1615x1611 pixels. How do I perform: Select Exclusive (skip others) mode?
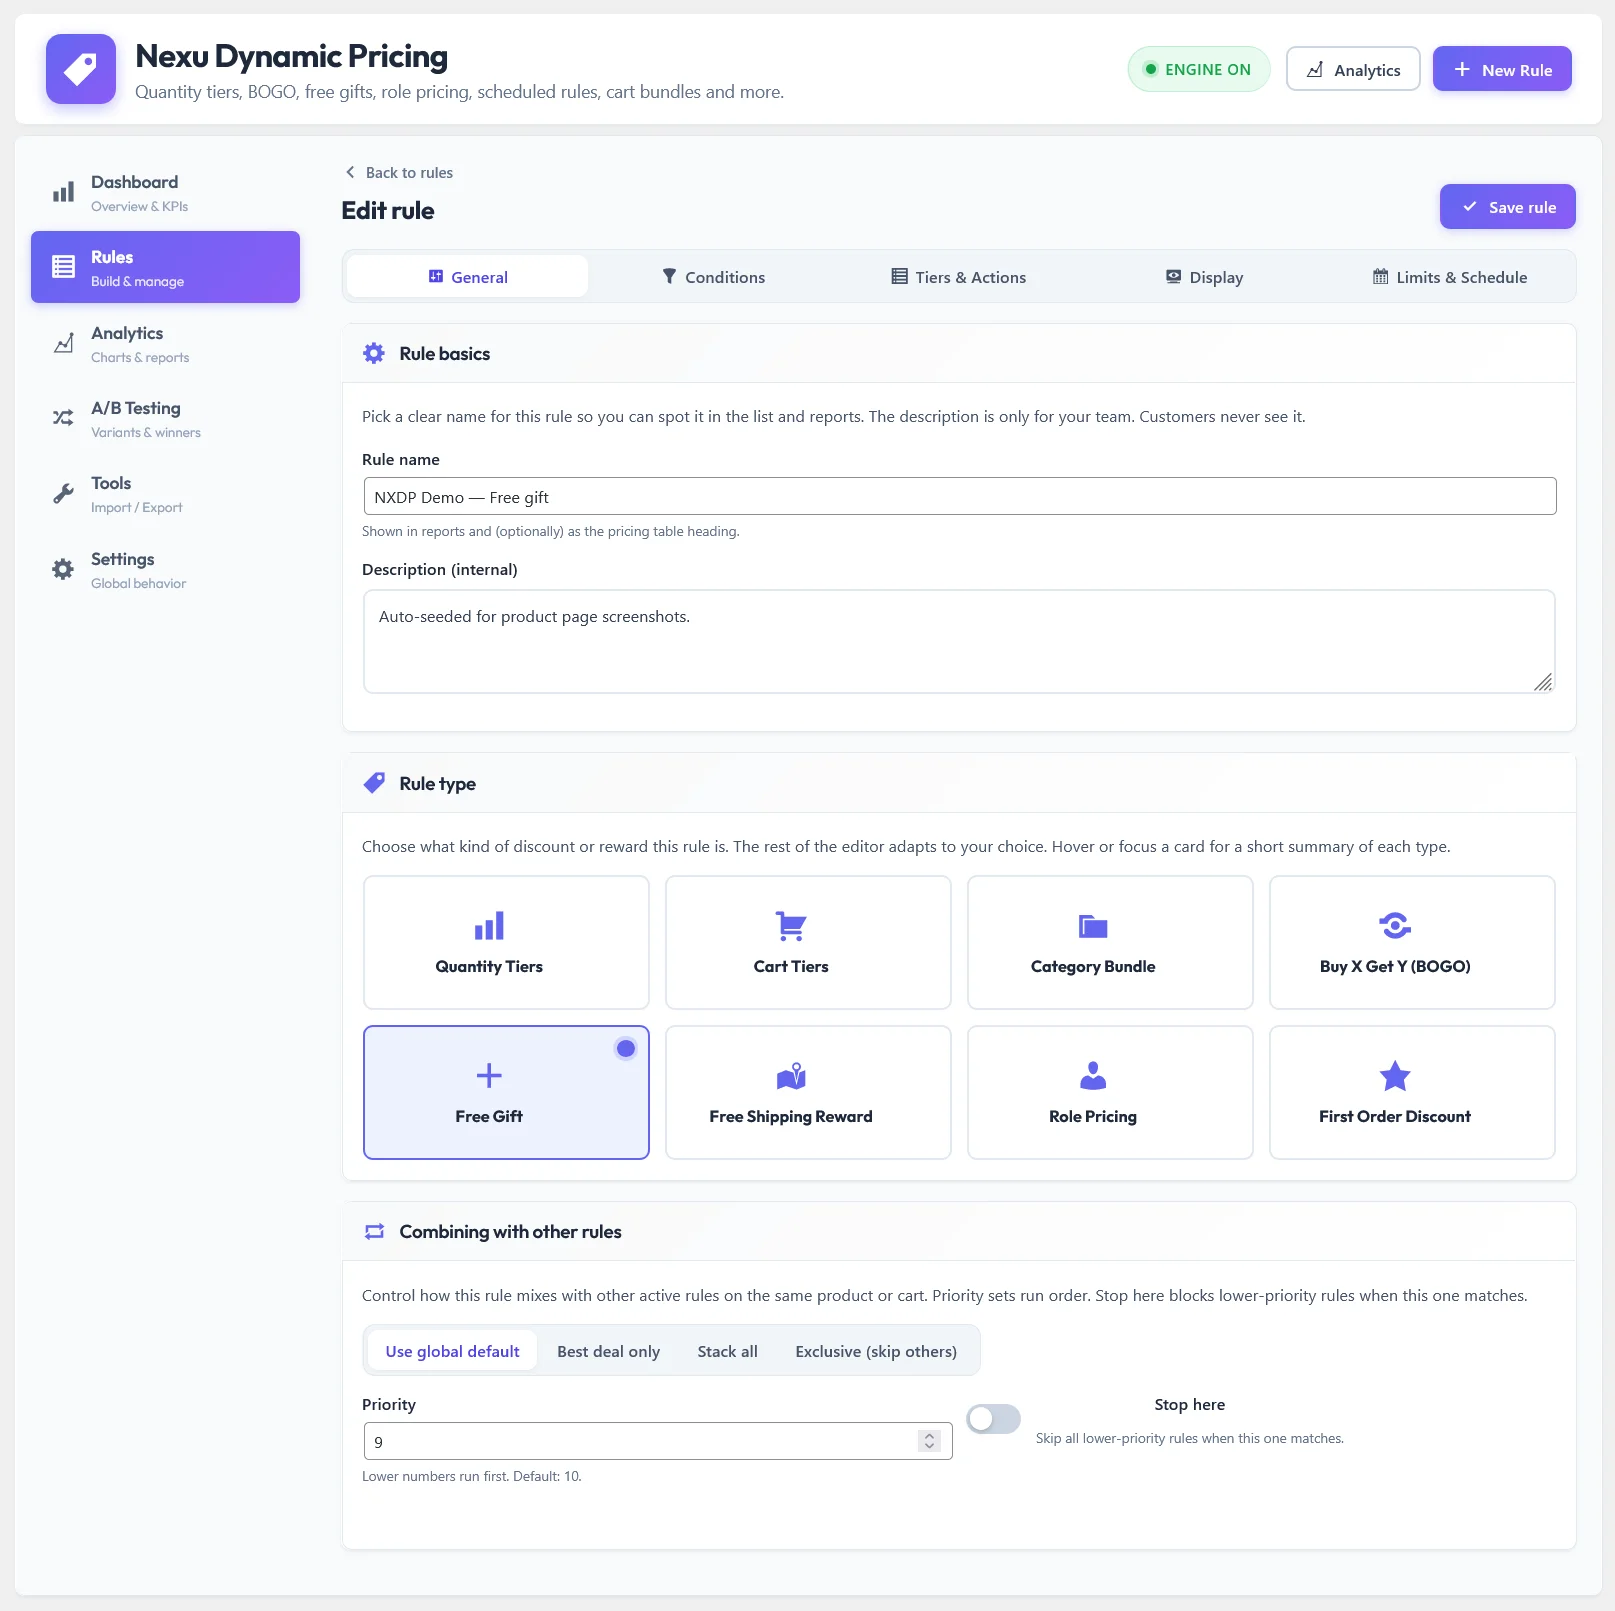[876, 1351]
